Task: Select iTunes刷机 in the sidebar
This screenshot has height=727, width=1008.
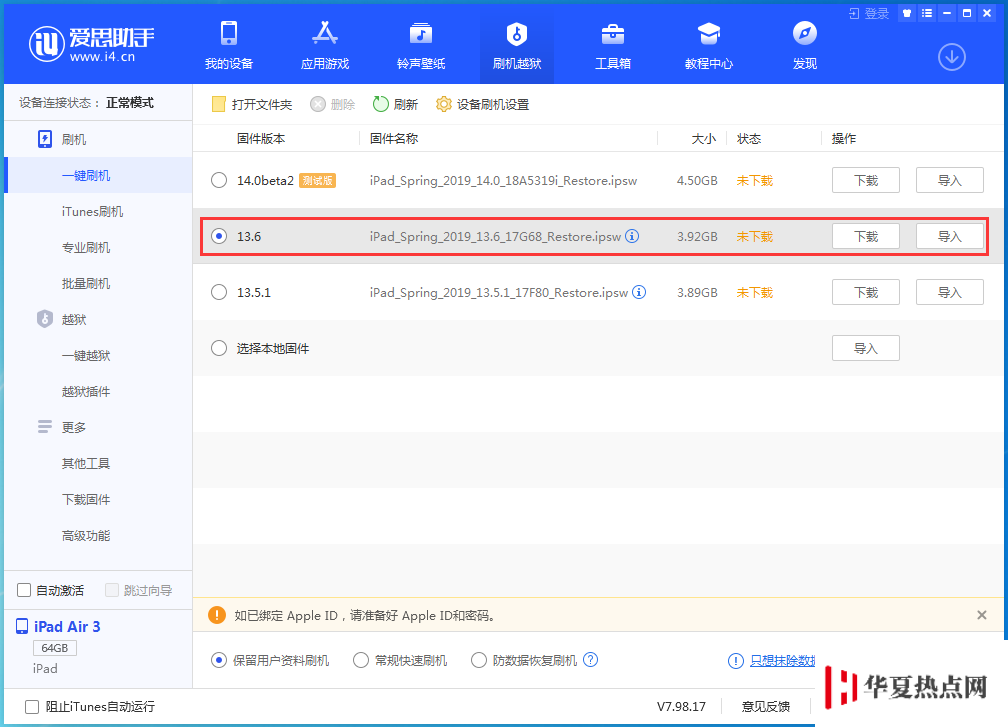Action: pos(93,211)
